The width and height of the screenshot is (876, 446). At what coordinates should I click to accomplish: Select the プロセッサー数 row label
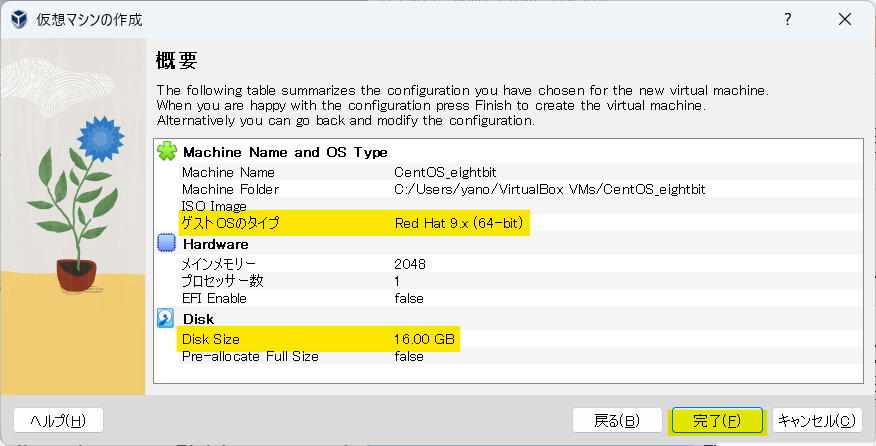(x=222, y=281)
